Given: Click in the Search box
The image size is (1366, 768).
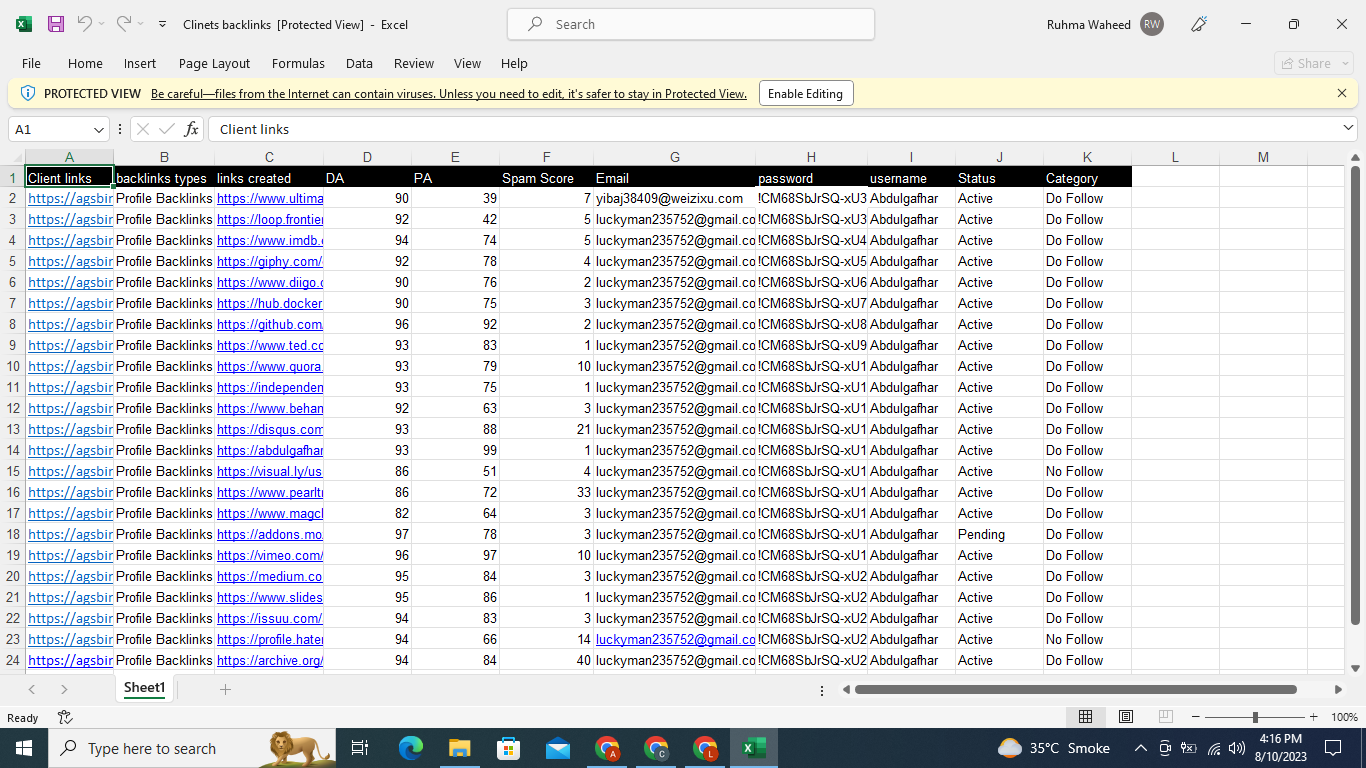Looking at the screenshot, I should [x=690, y=24].
